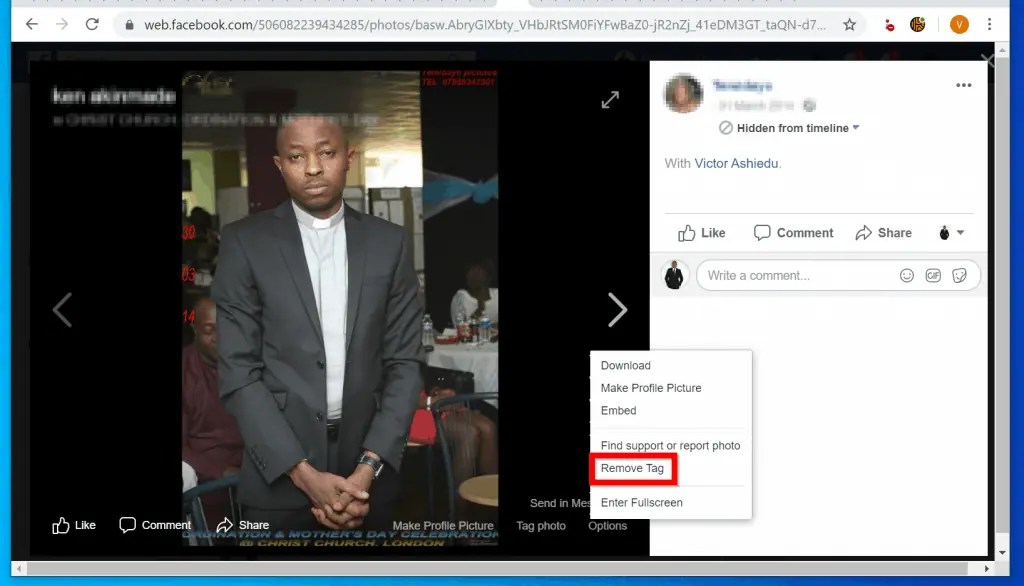Insert a GIF into the comment
Image resolution: width=1024 pixels, height=586 pixels.
932,275
